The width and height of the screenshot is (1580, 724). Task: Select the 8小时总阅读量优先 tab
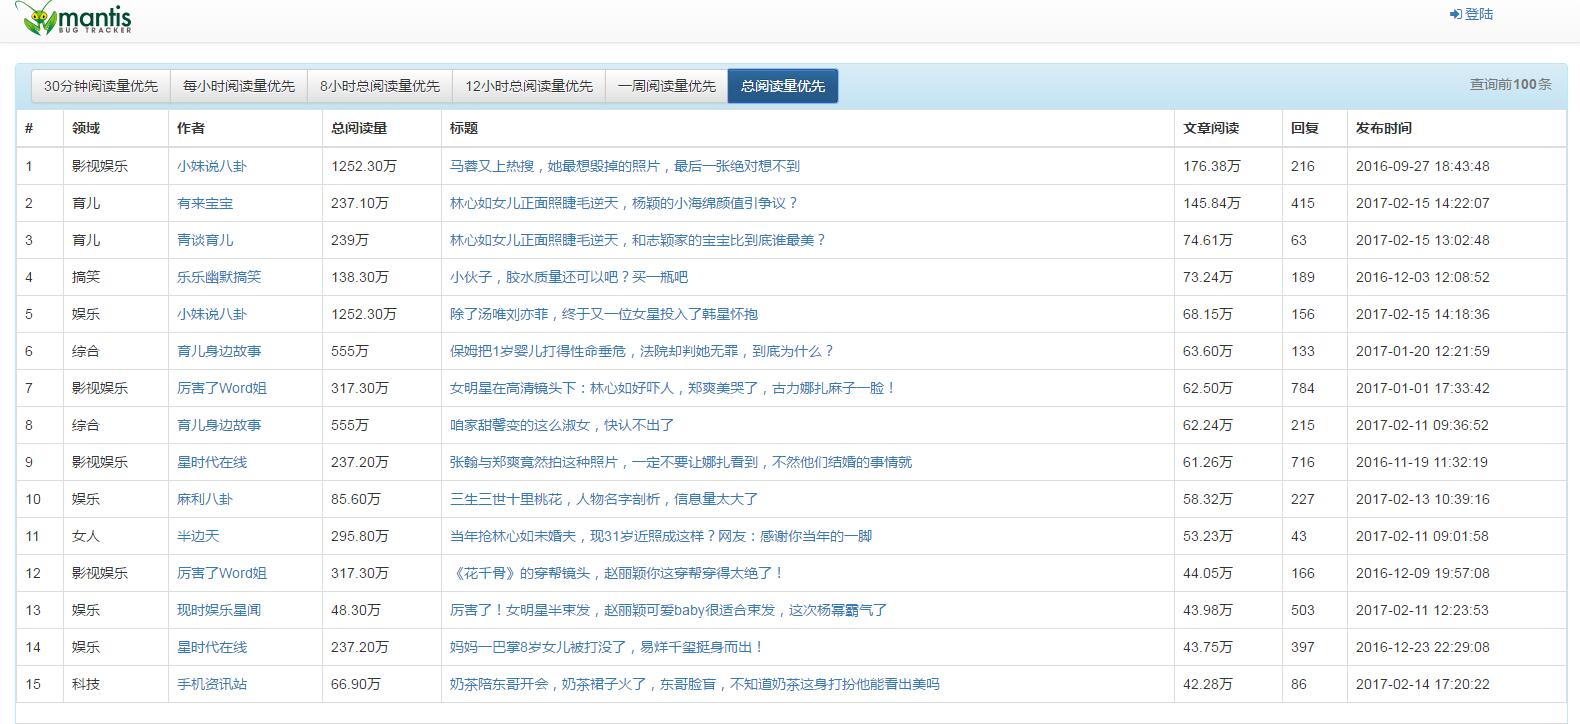[380, 86]
